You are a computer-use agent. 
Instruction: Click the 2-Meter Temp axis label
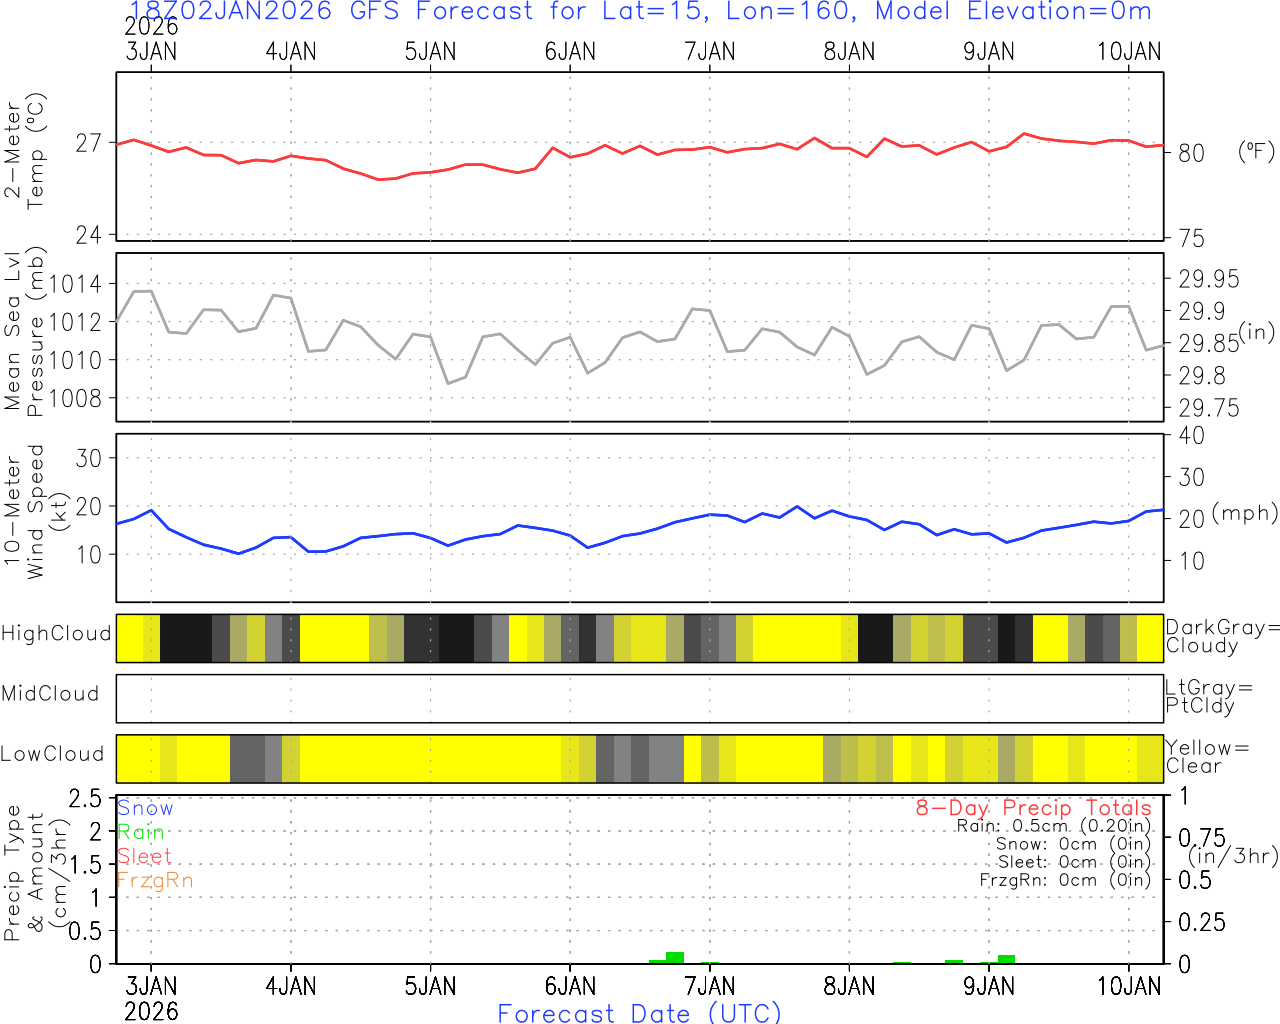coord(25,155)
